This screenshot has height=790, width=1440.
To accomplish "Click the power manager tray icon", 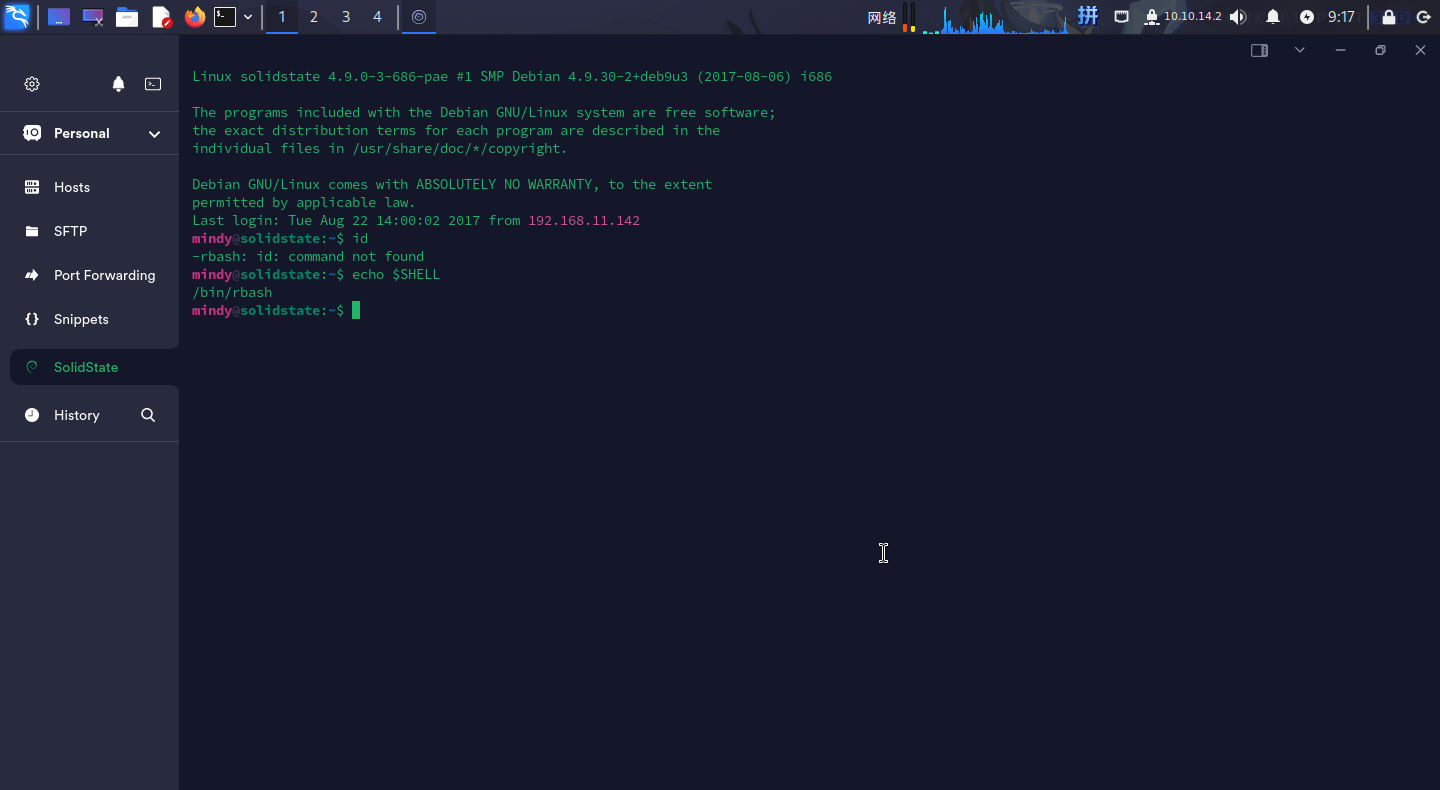I will [1307, 17].
